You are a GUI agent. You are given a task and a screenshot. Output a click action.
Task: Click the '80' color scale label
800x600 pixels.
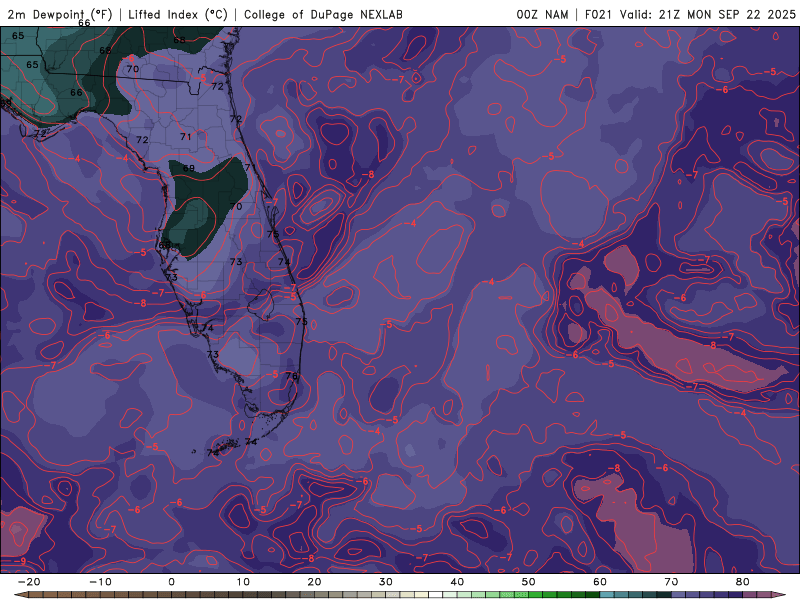click(x=743, y=582)
